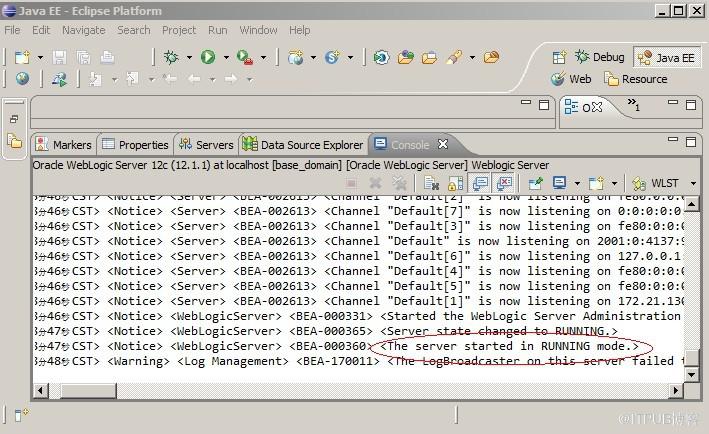Click the Clear Console icon
The width and height of the screenshot is (709, 434).
pyautogui.click(x=431, y=183)
